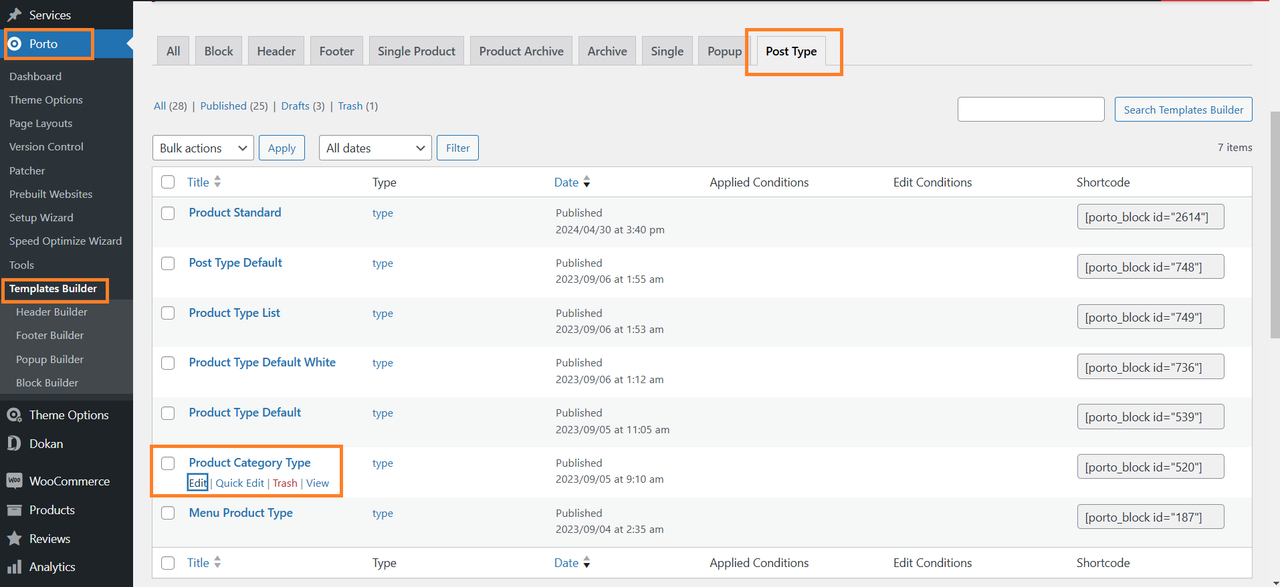1280x587 pixels.
Task: Switch to the Header tab
Action: [276, 51]
